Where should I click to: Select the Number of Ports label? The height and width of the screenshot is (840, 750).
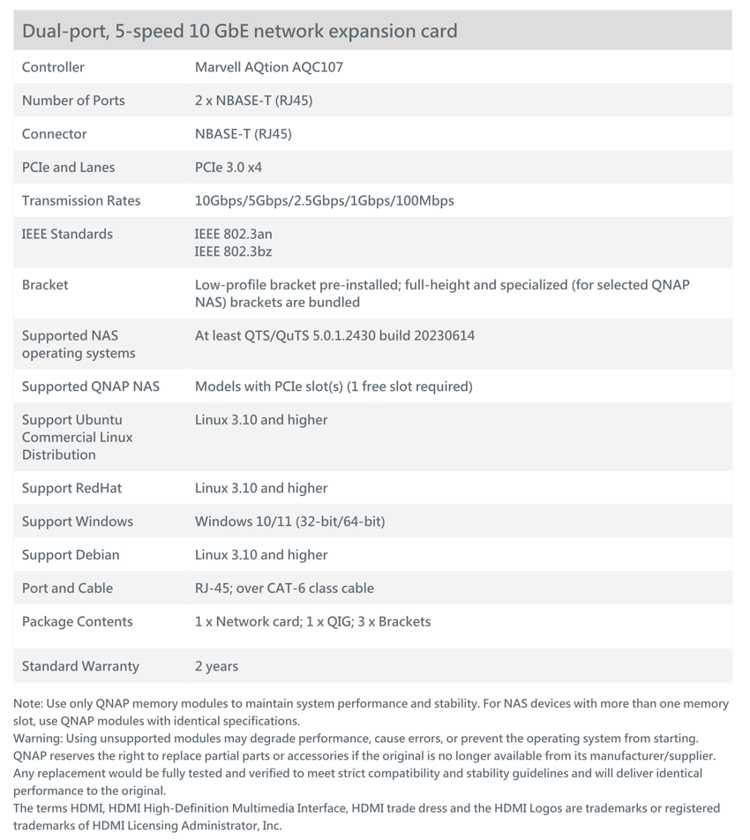tap(73, 100)
